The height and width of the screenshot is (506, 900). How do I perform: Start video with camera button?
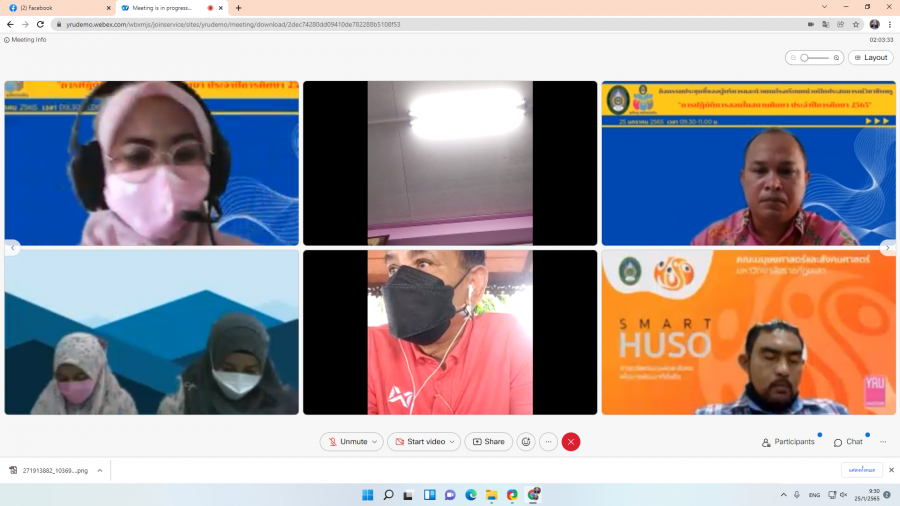click(419, 442)
